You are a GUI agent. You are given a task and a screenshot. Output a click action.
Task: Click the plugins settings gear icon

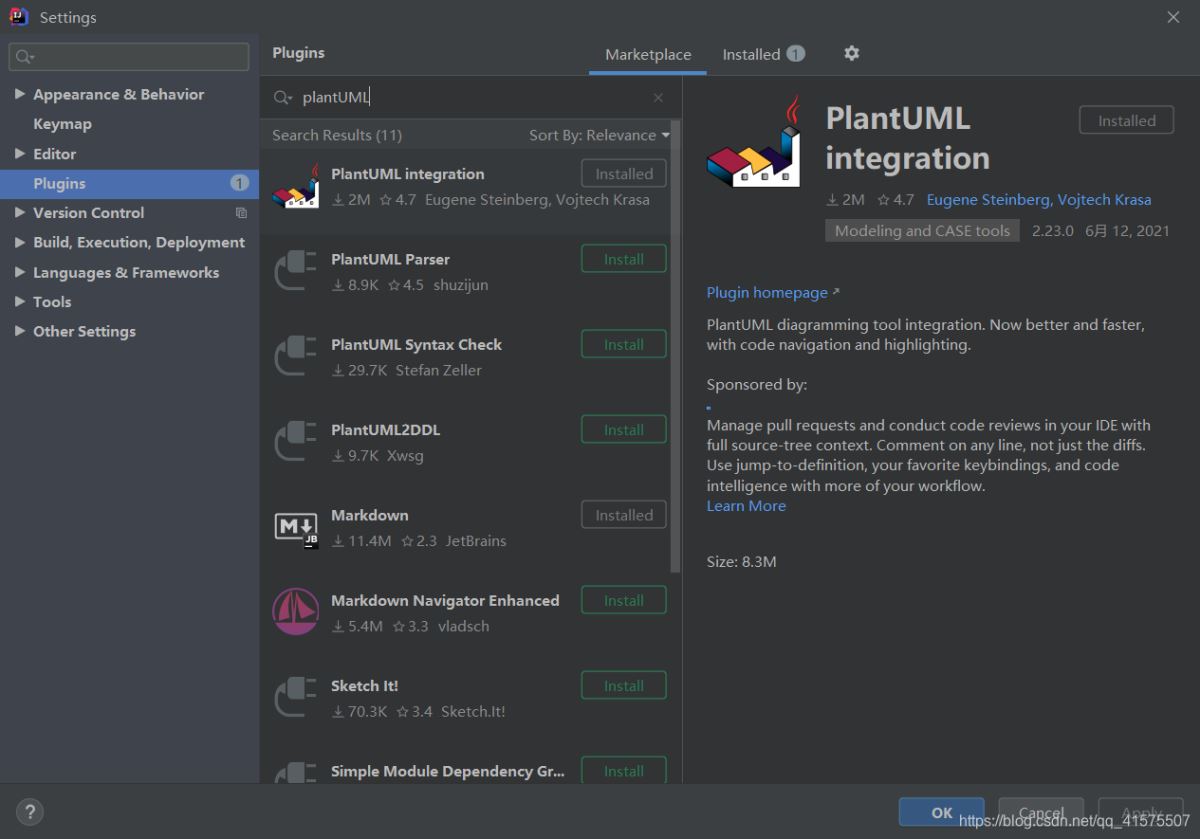click(x=851, y=54)
